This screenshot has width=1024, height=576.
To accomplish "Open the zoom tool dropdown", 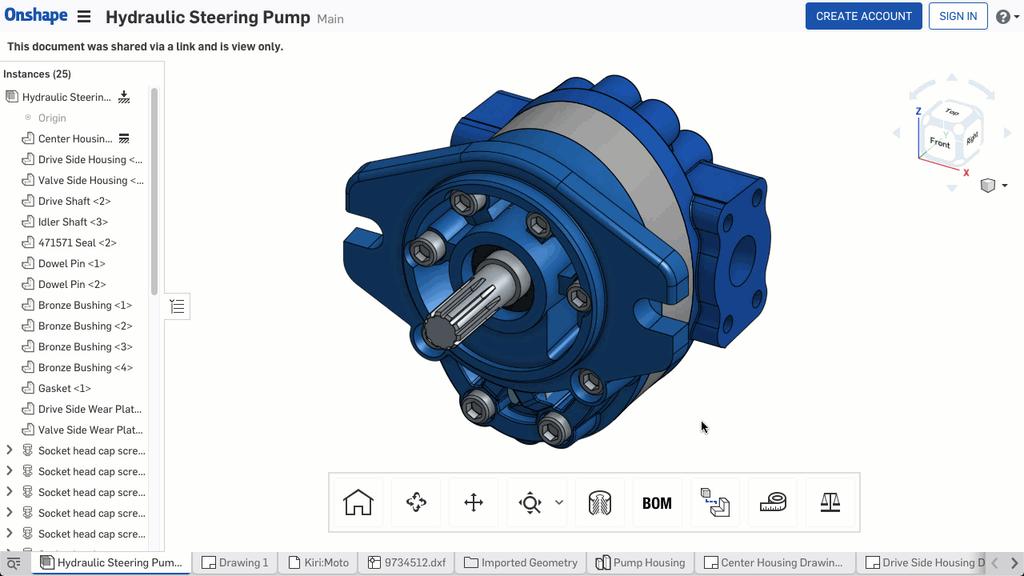I will click(x=559, y=502).
